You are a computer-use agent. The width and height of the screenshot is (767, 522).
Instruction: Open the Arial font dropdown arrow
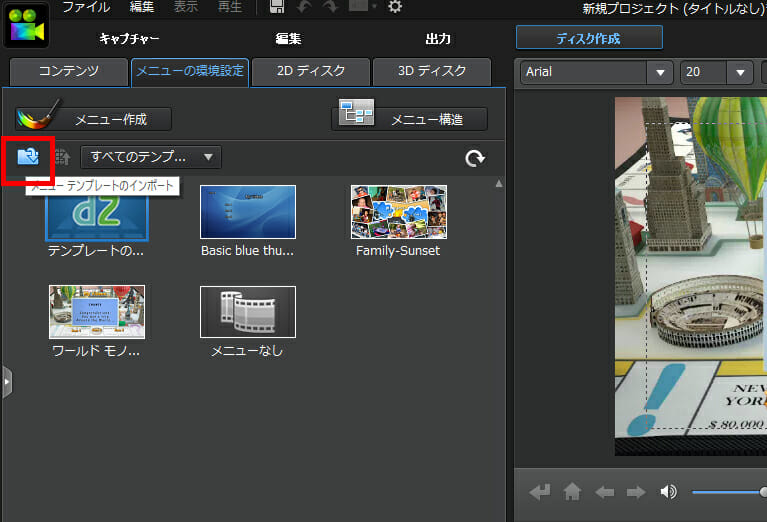coord(660,72)
